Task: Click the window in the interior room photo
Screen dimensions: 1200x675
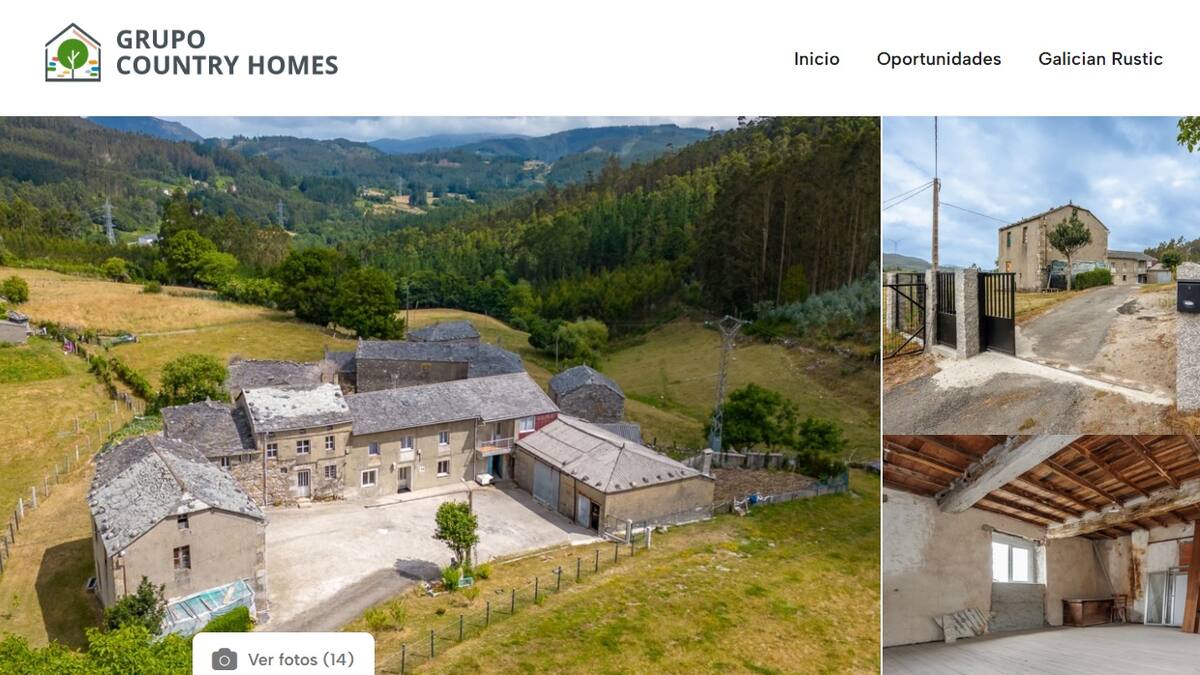Action: [x=1013, y=558]
